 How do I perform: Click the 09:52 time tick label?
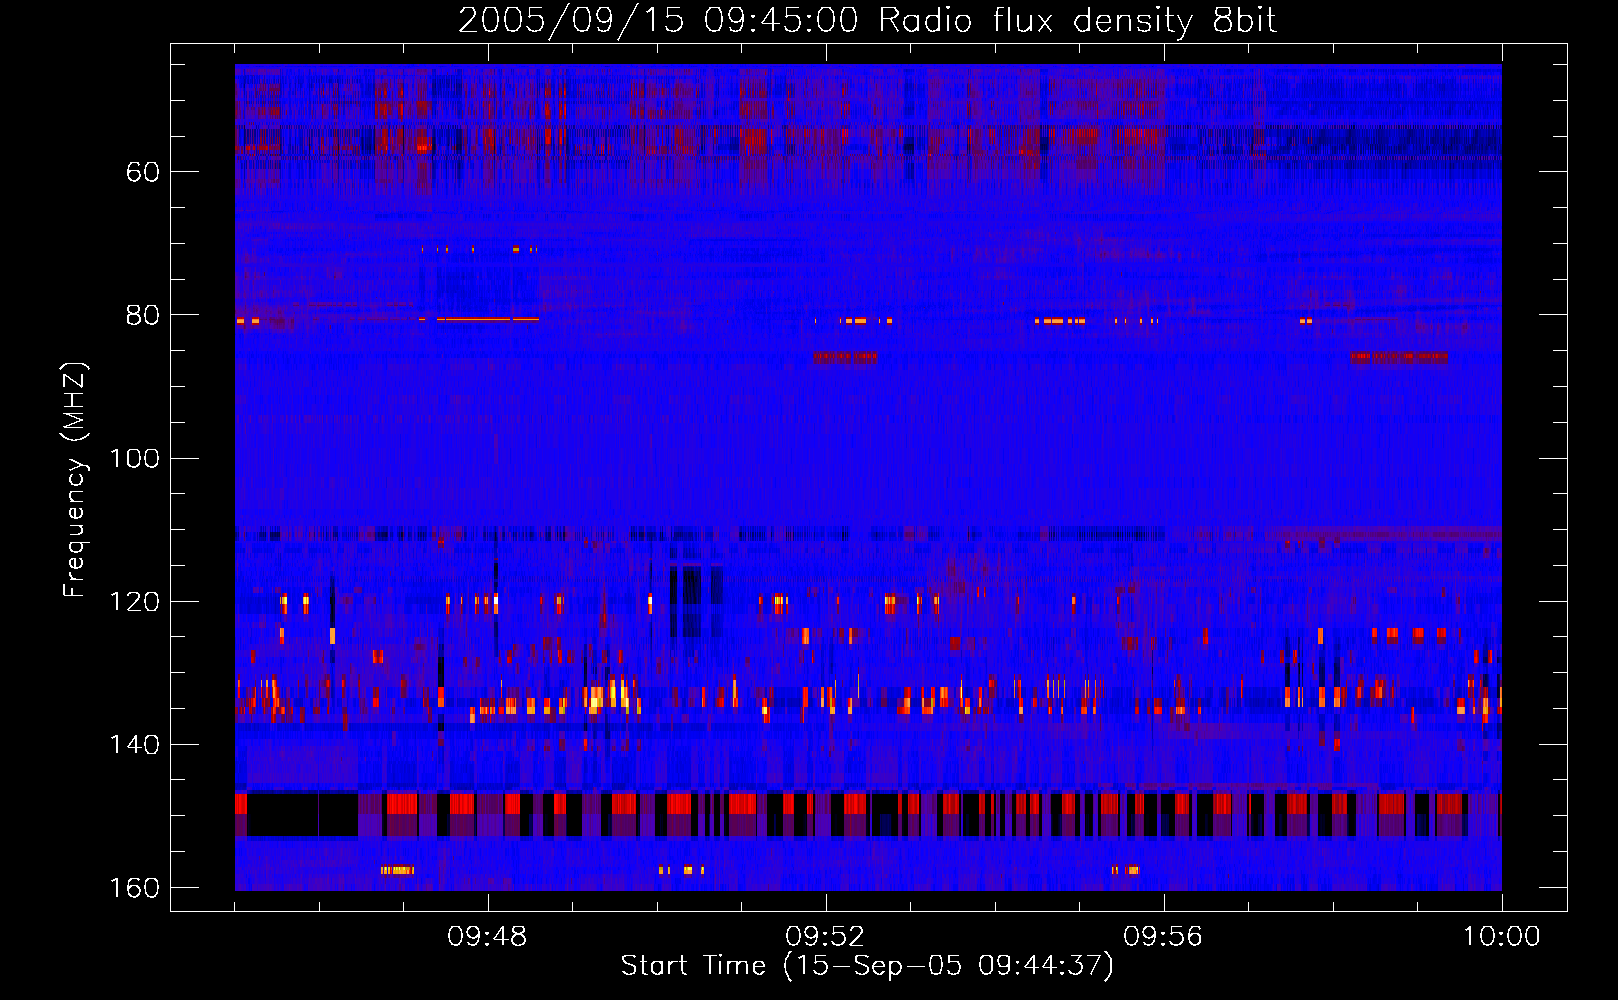(826, 937)
